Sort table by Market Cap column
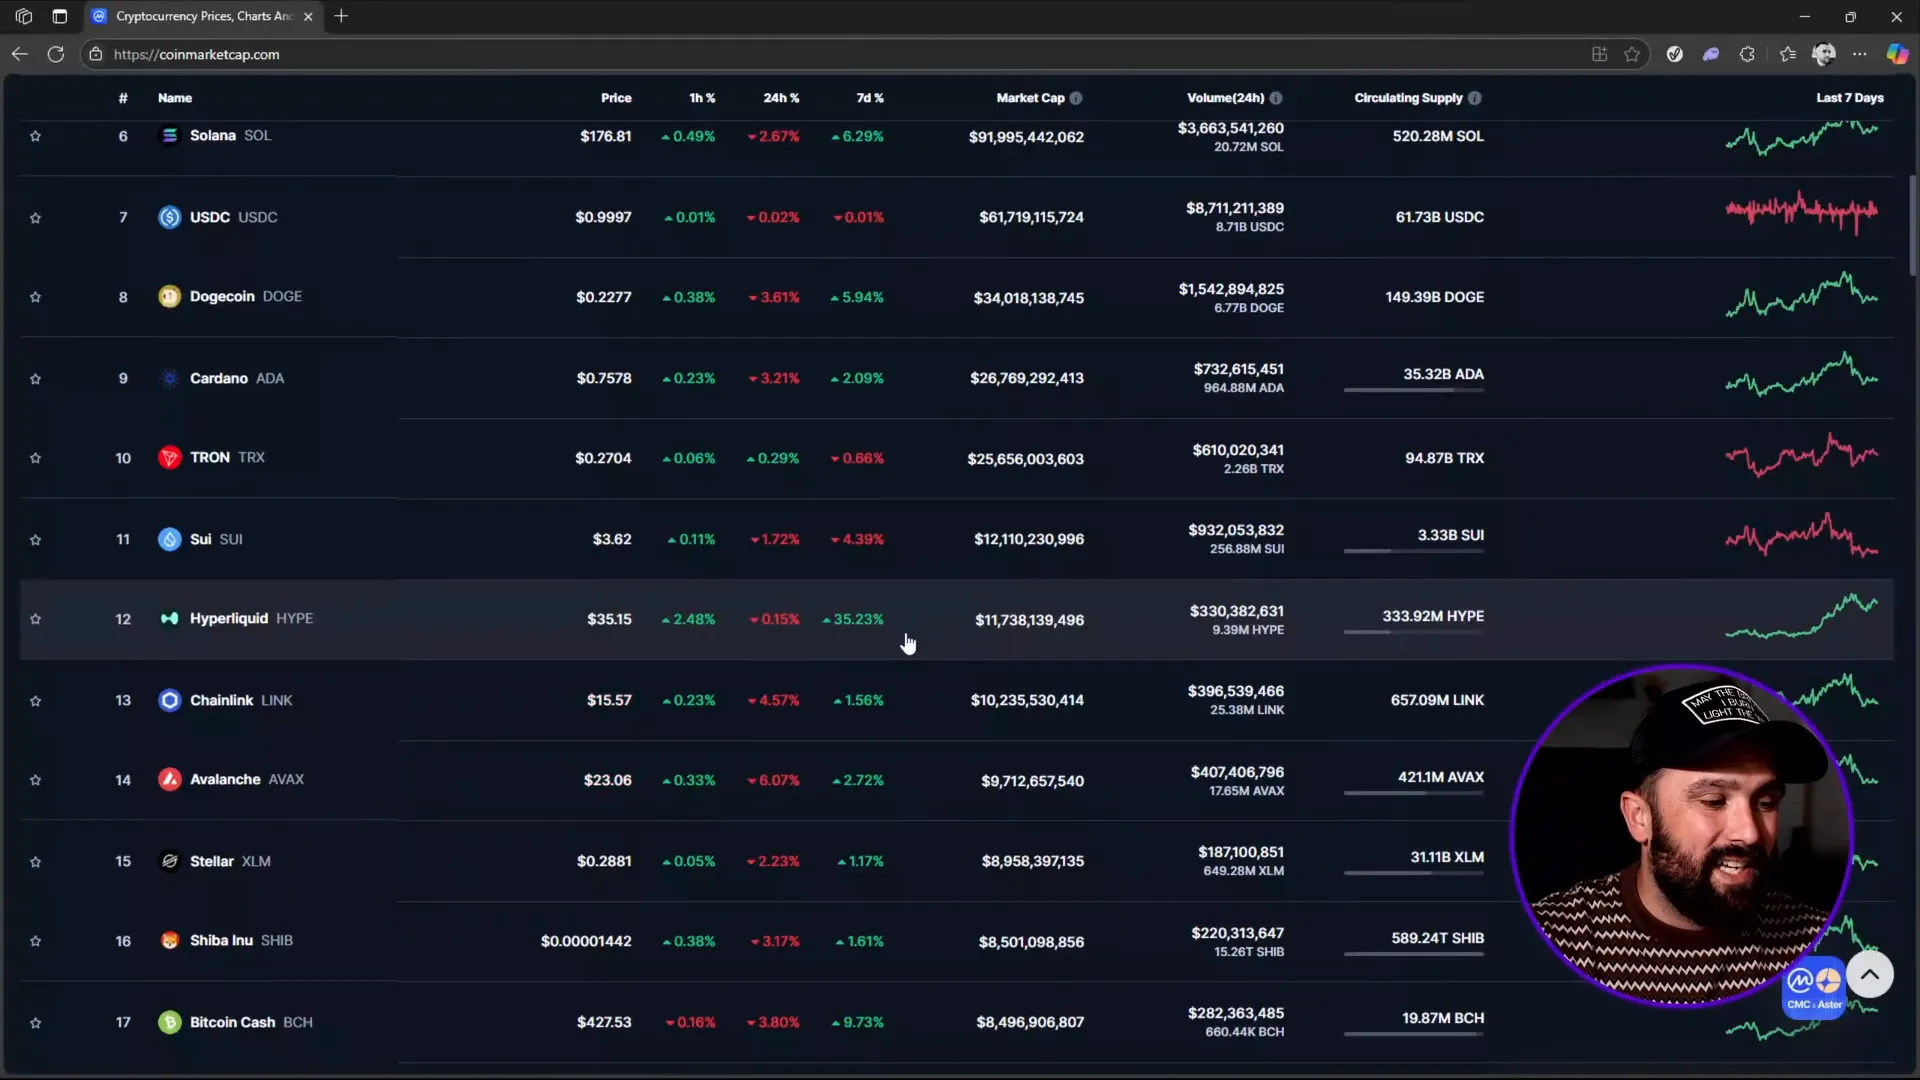The image size is (1920, 1080). click(x=1030, y=98)
